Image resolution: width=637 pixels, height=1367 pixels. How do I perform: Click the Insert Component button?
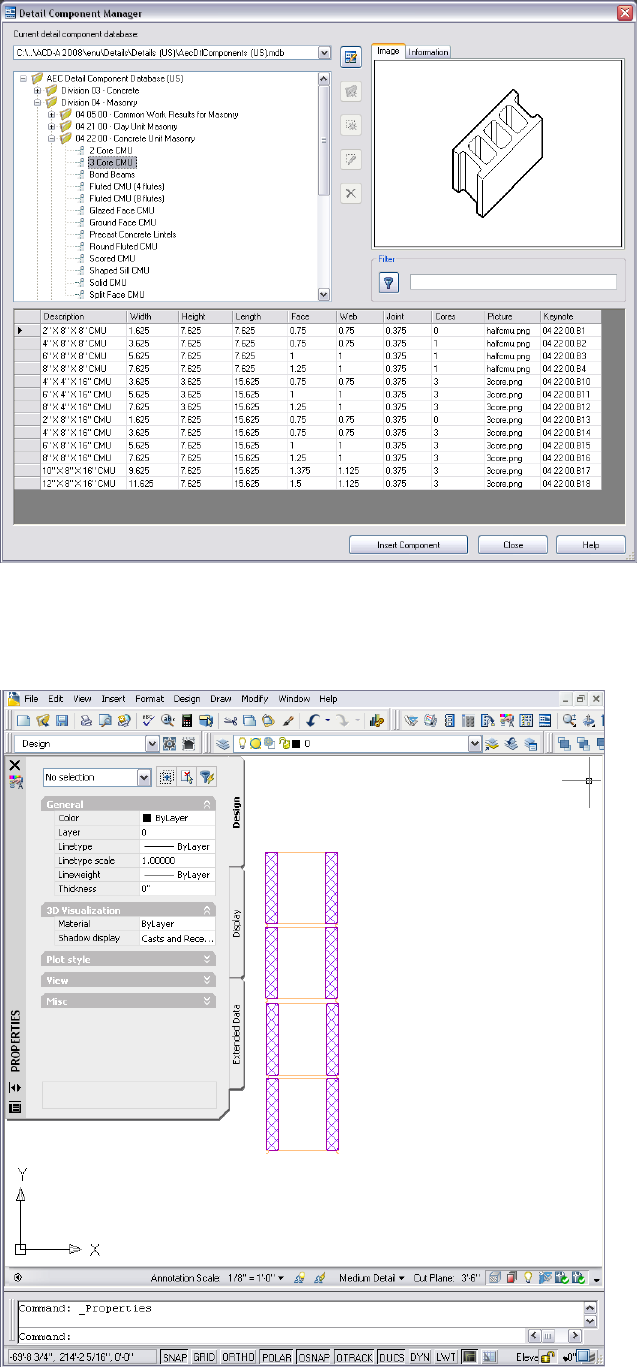coord(409,545)
